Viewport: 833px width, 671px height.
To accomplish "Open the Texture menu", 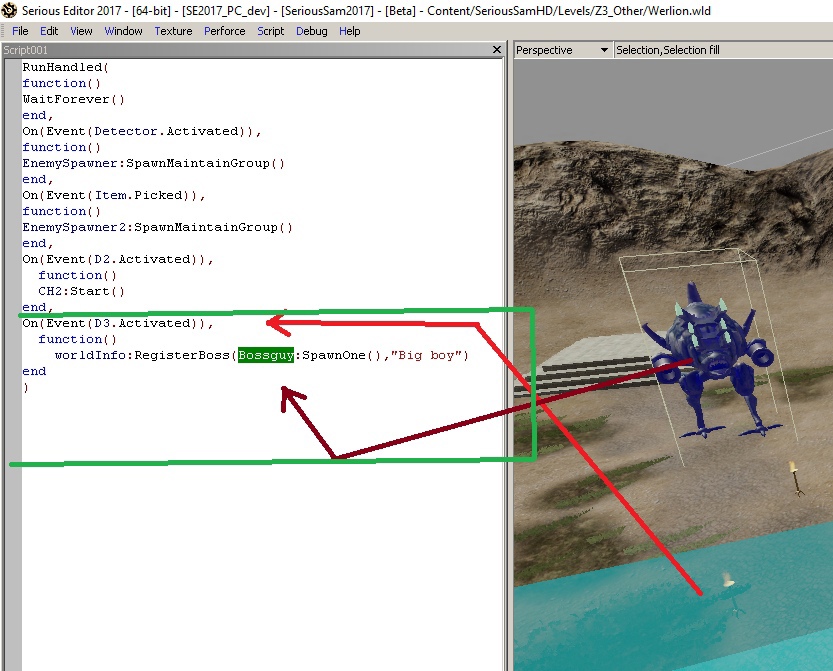I will pos(173,31).
